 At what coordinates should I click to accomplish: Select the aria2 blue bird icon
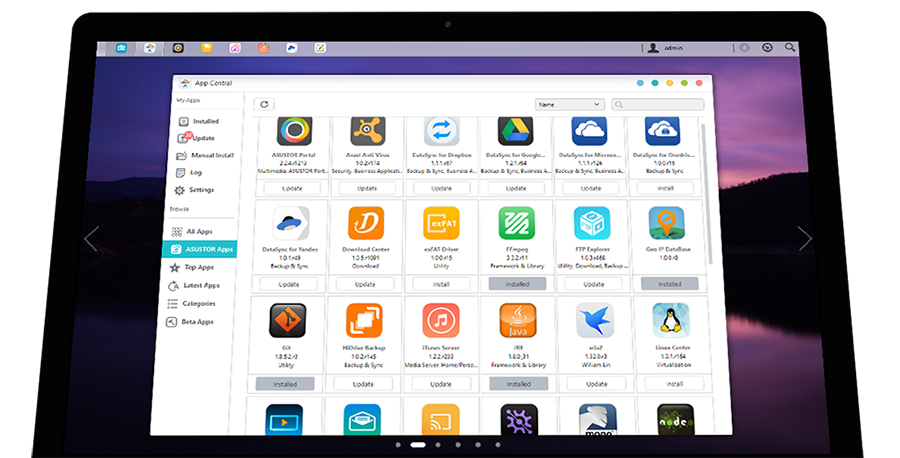pyautogui.click(x=595, y=320)
